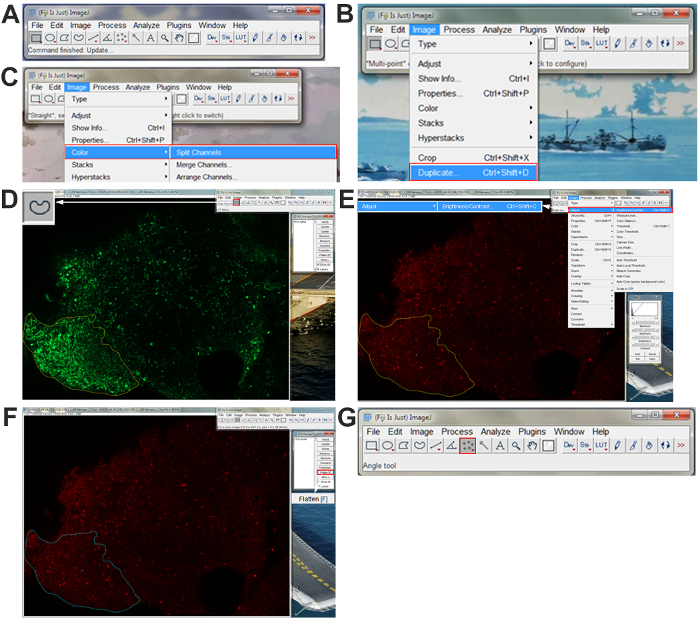Activate the Text tool in panel A

coord(150,38)
